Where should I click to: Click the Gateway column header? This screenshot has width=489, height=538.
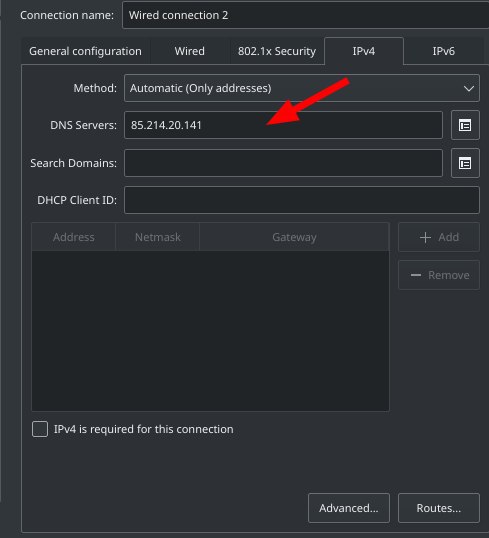click(x=294, y=237)
